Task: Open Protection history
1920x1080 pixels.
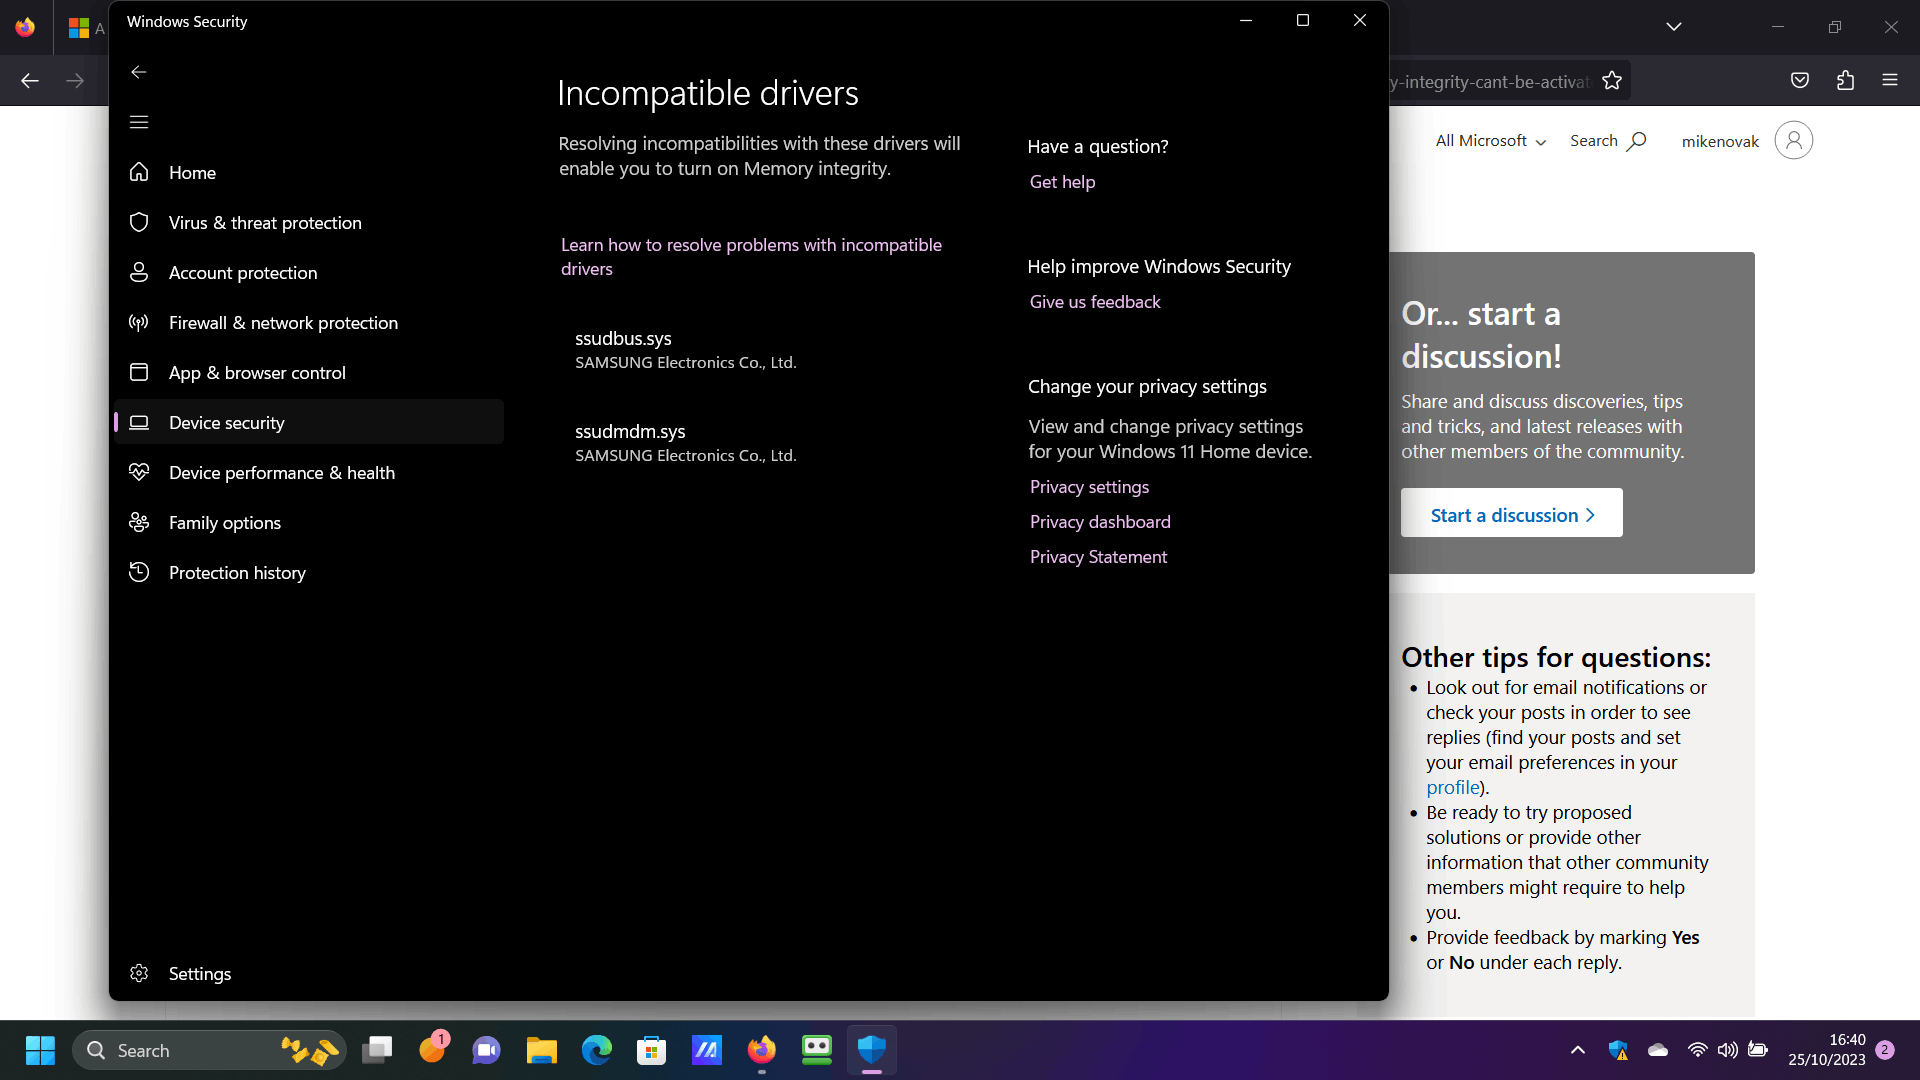Action: 237,573
